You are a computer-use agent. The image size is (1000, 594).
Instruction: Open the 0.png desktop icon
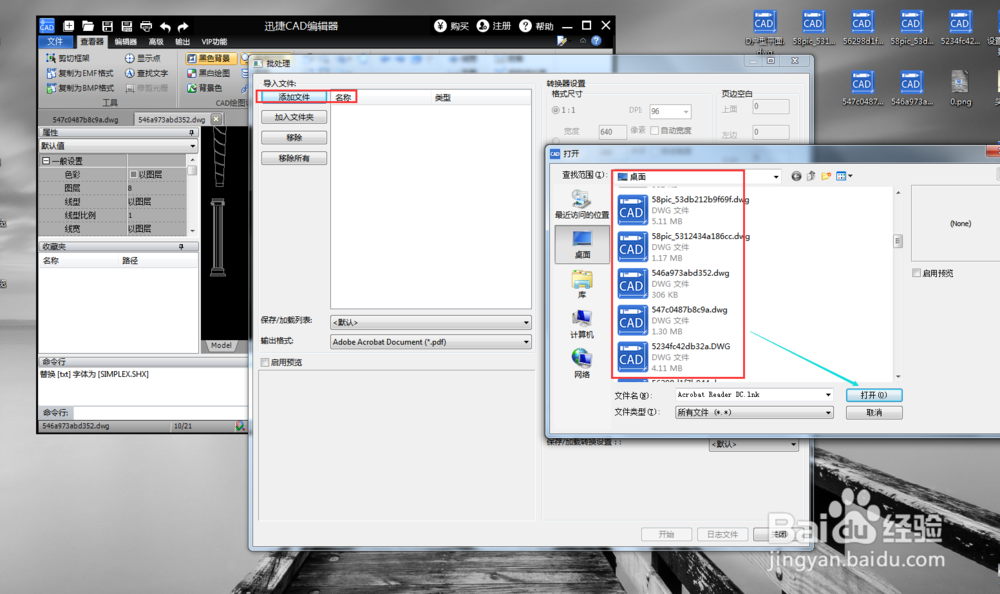tap(960, 88)
